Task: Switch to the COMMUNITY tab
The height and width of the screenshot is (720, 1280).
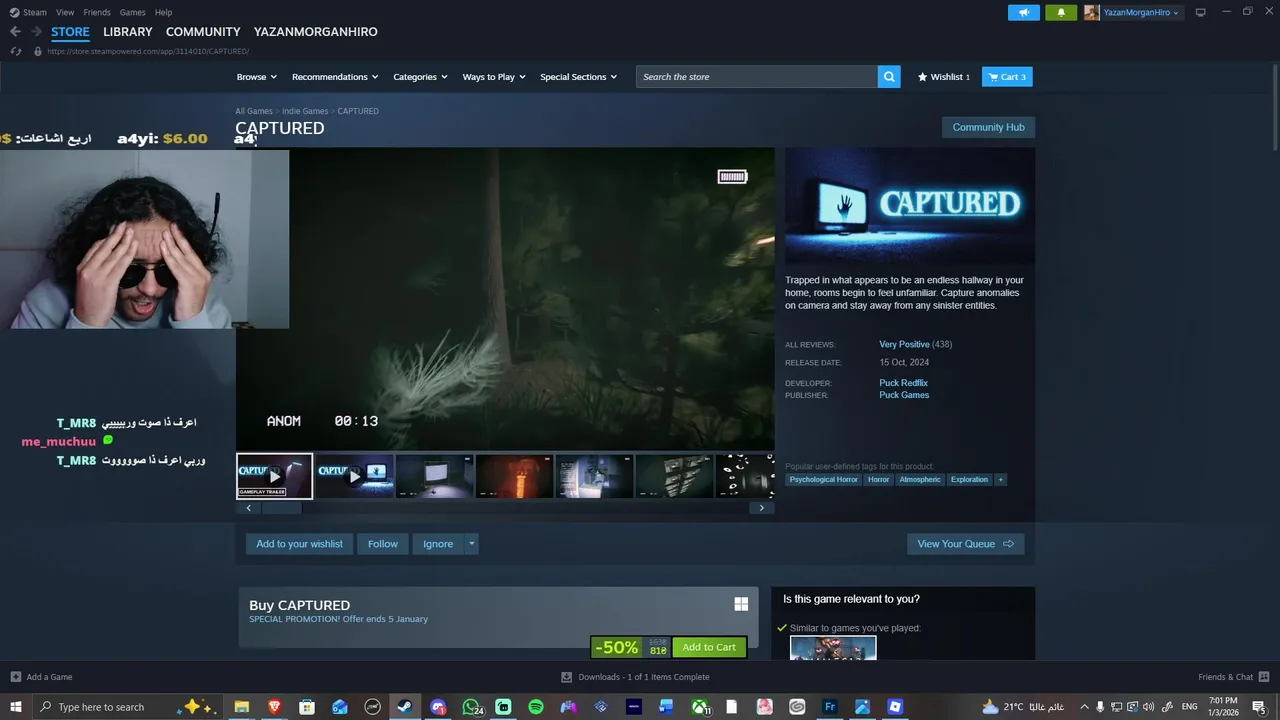Action: pyautogui.click(x=203, y=32)
